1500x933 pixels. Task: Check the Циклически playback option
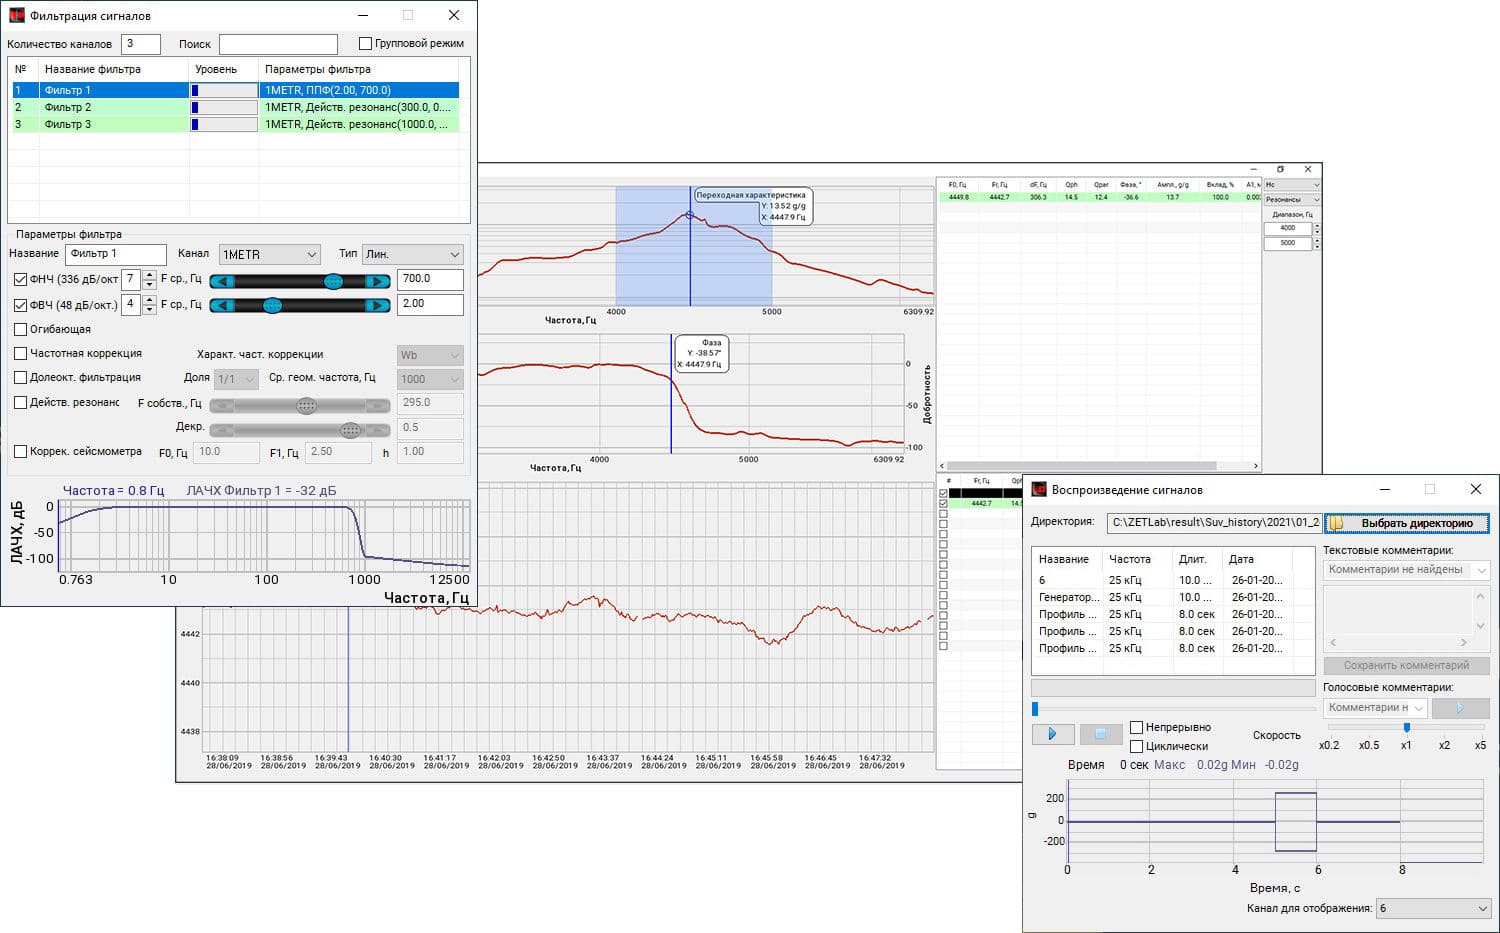(x=1136, y=746)
